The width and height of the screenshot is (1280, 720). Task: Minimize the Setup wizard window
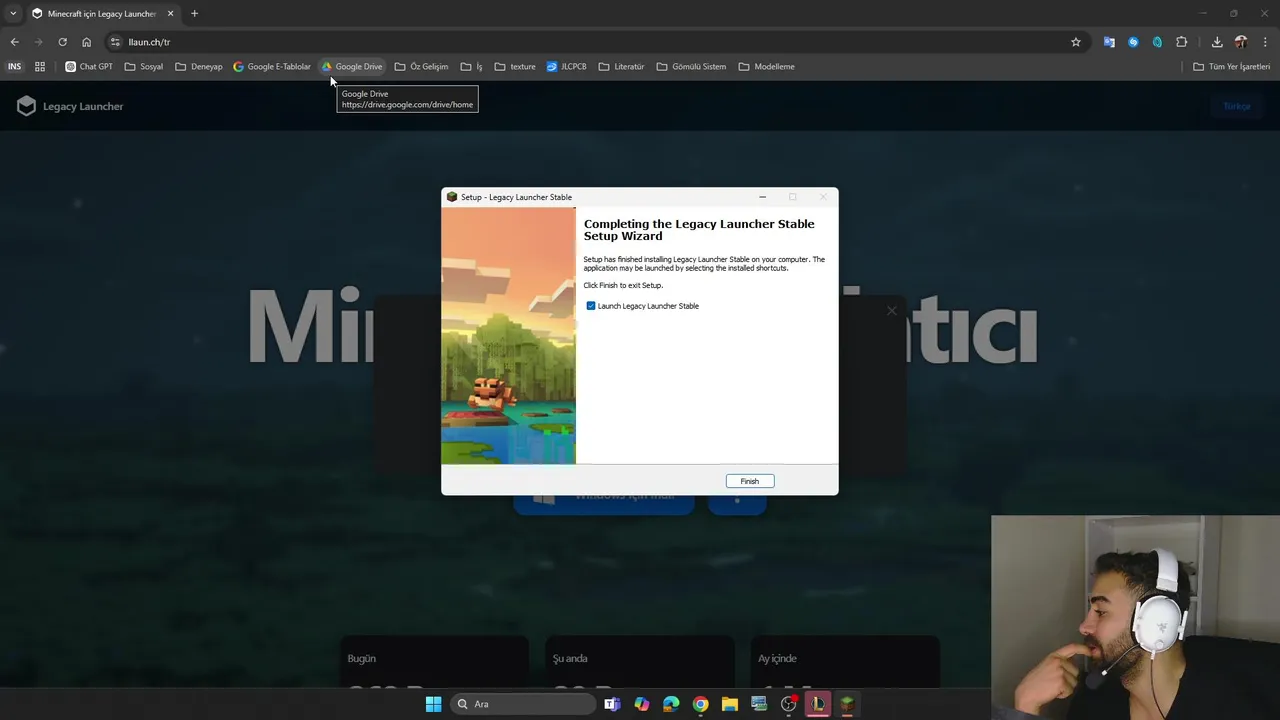coord(762,197)
